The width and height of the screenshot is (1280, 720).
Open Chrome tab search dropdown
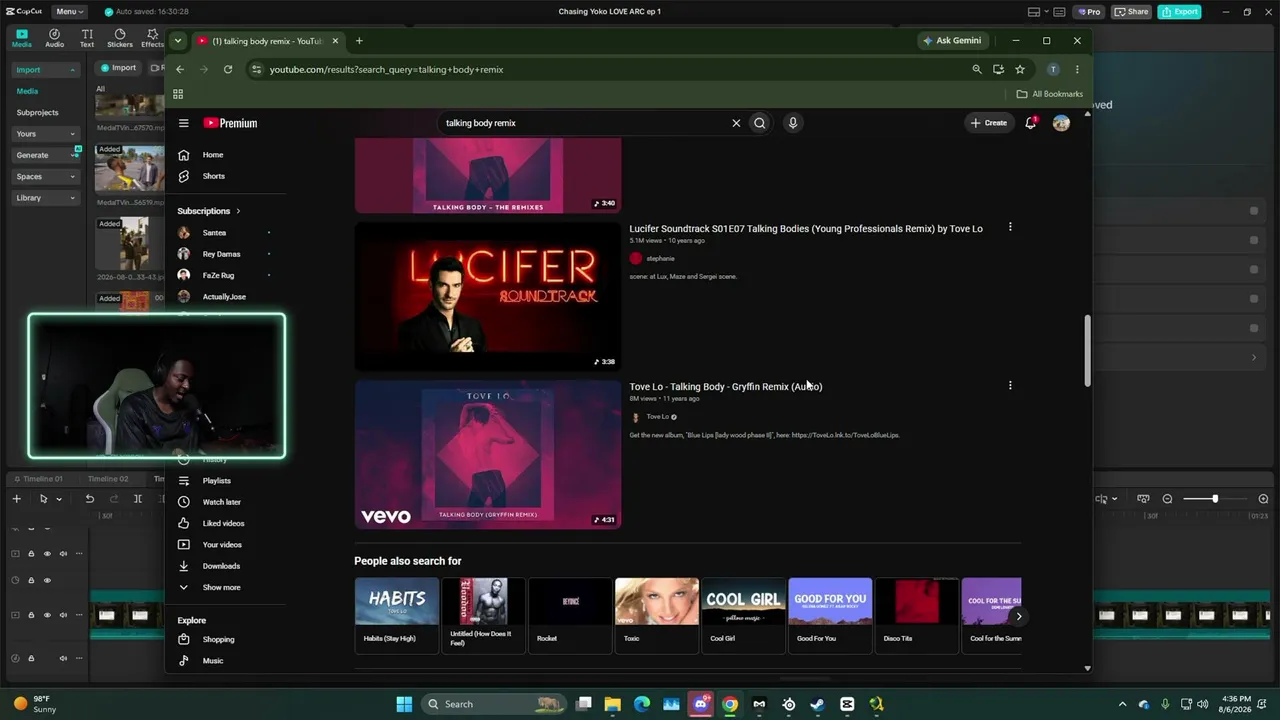[177, 41]
